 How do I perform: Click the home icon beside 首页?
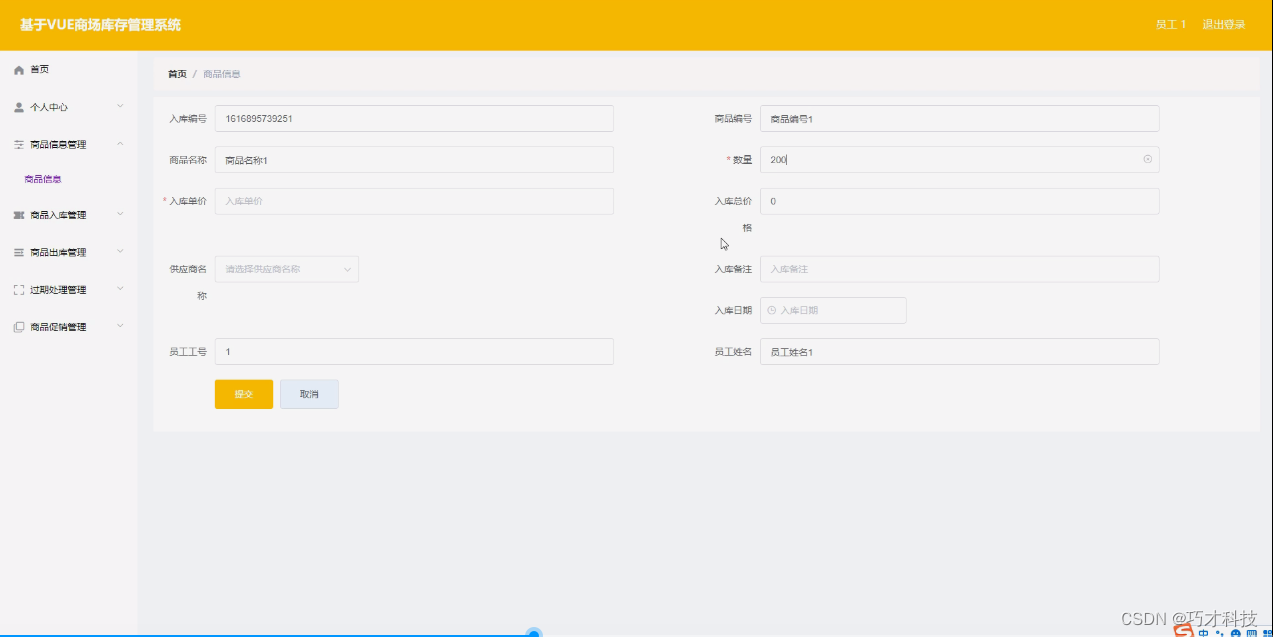coord(18,69)
